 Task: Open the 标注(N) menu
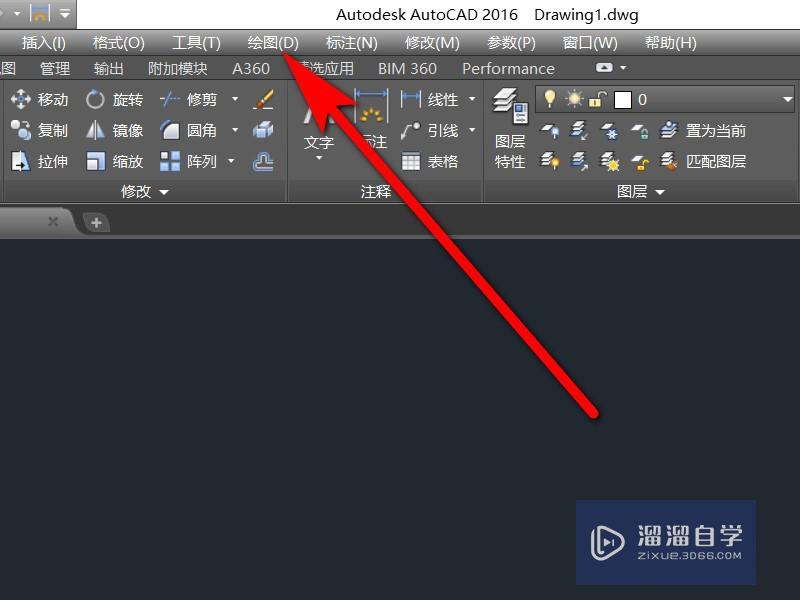pos(352,43)
